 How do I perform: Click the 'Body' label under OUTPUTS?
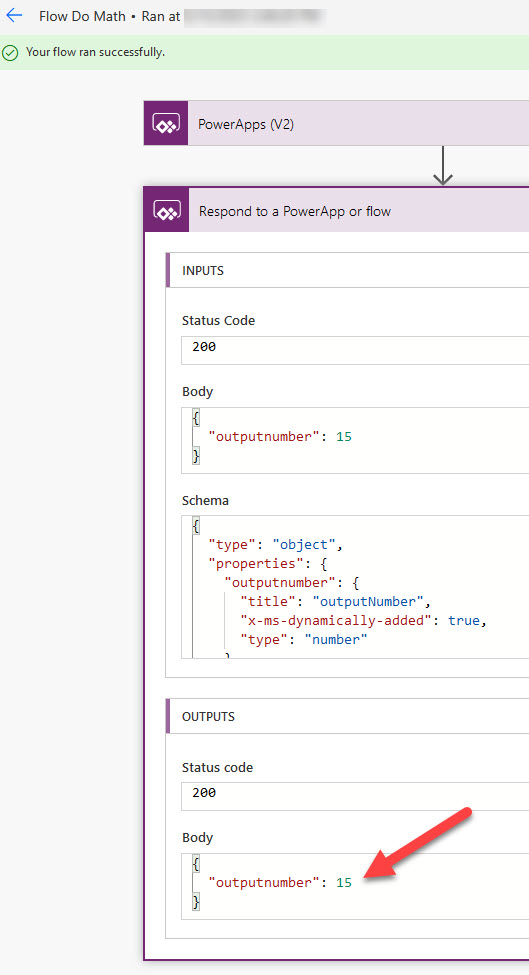pos(197,838)
